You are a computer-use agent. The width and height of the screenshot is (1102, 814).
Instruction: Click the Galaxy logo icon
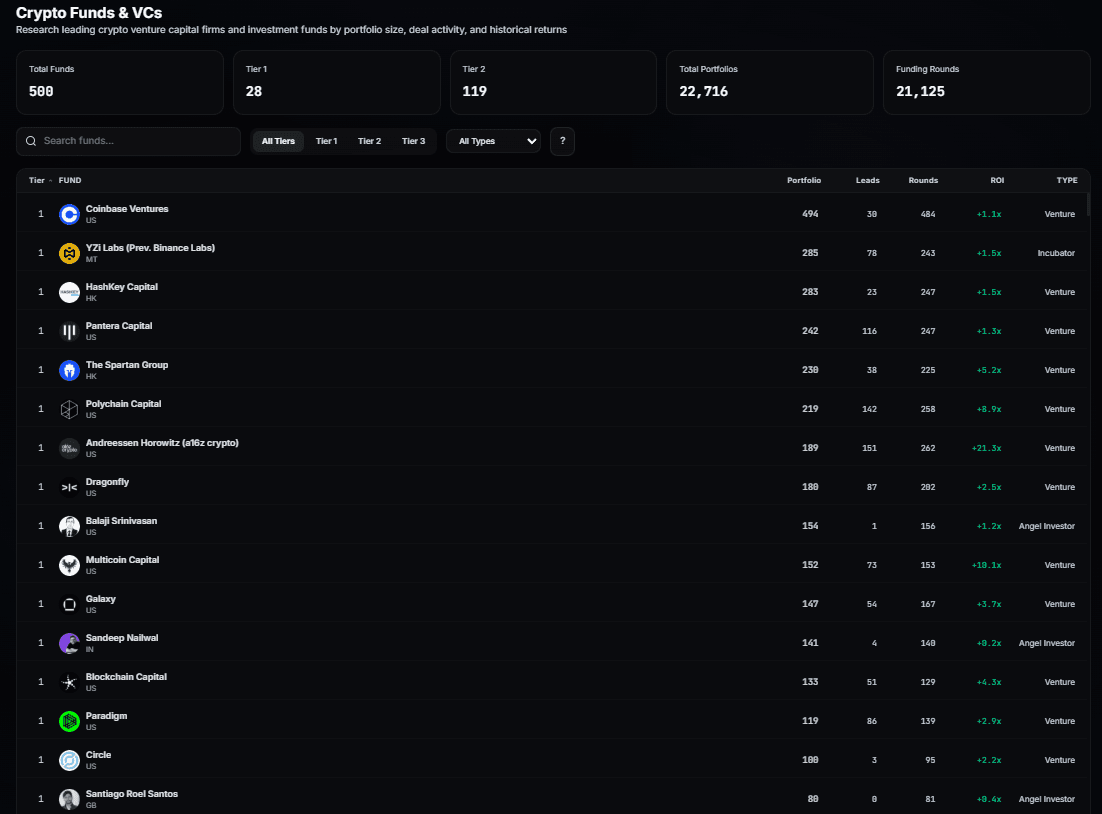69,605
